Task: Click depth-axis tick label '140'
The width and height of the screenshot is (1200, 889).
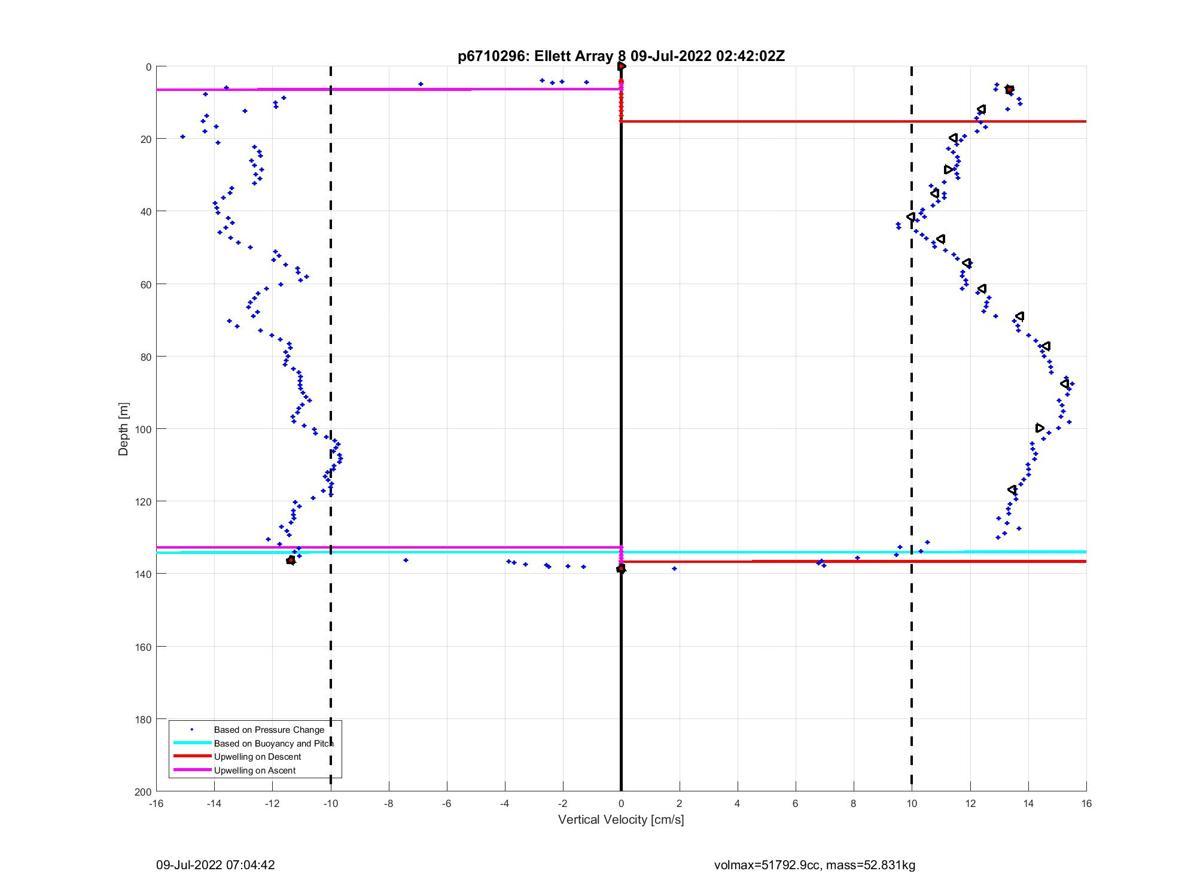Action: coord(143,574)
